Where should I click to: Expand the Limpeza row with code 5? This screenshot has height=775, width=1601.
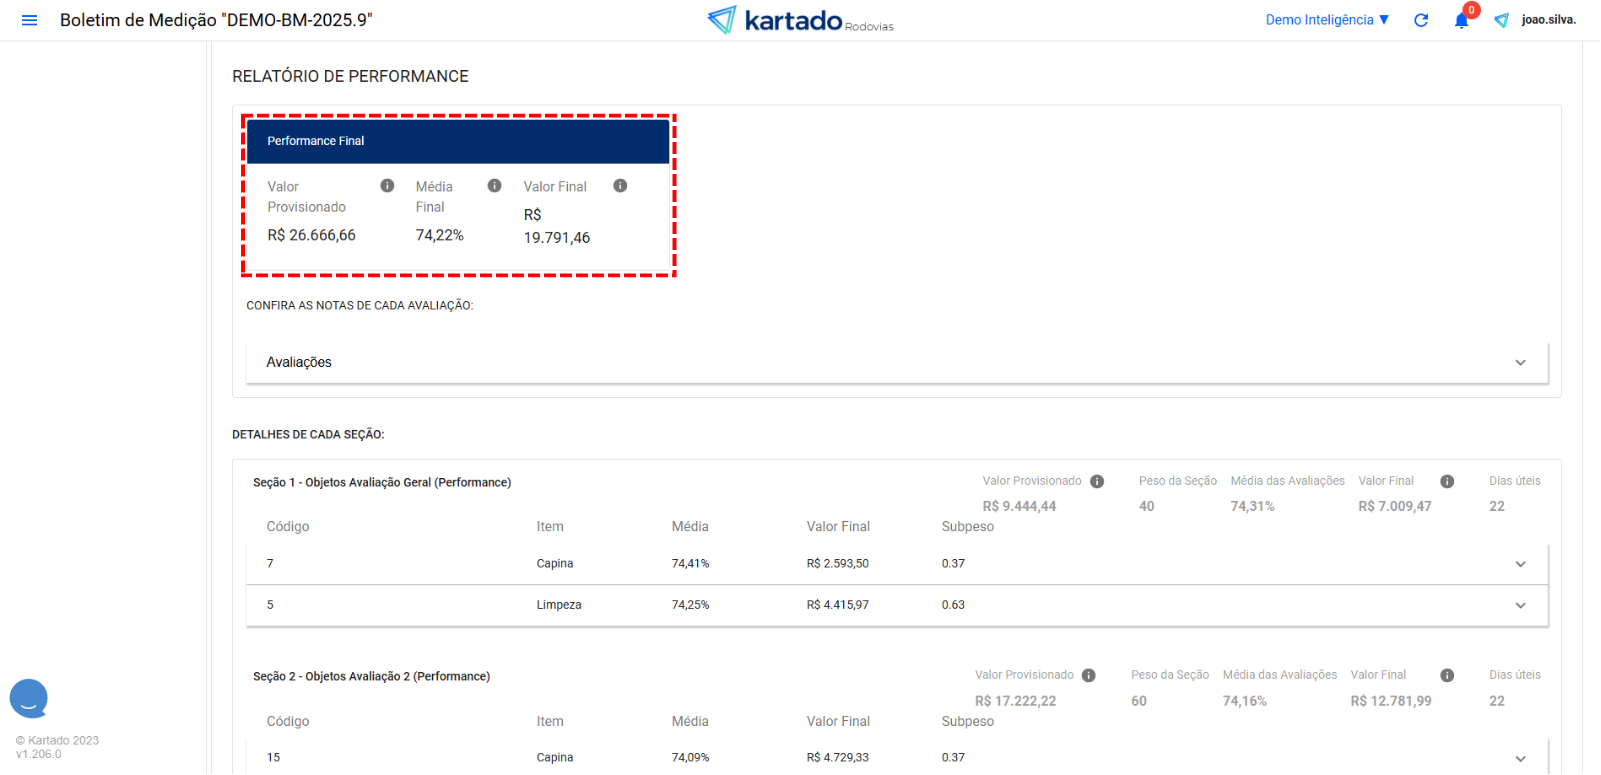(x=1520, y=605)
